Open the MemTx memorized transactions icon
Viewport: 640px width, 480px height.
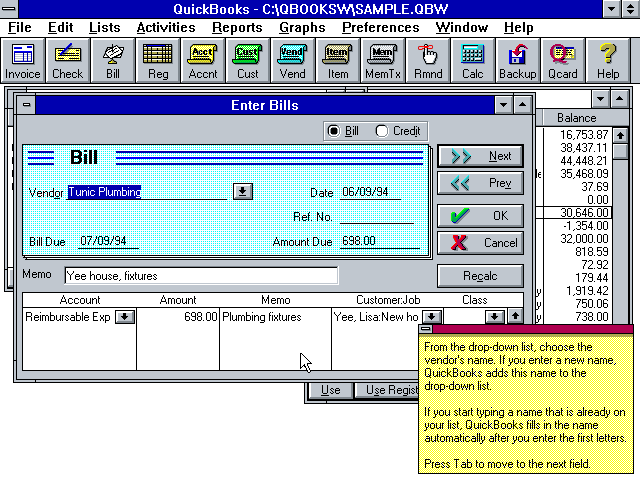point(382,60)
